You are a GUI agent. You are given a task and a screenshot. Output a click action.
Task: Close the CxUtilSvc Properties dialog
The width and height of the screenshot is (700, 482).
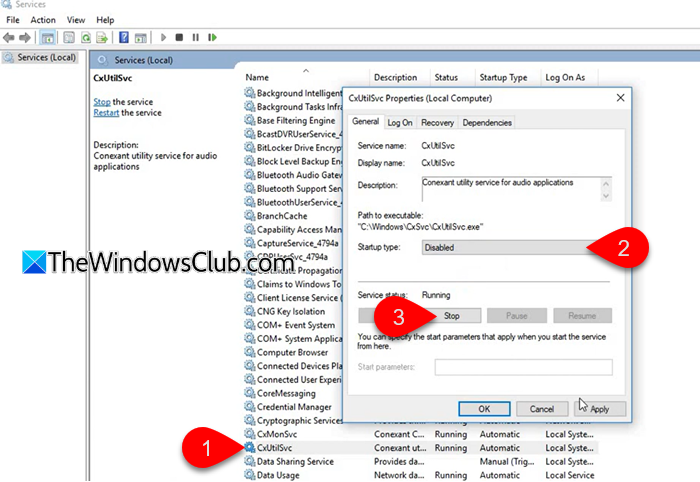coord(621,98)
